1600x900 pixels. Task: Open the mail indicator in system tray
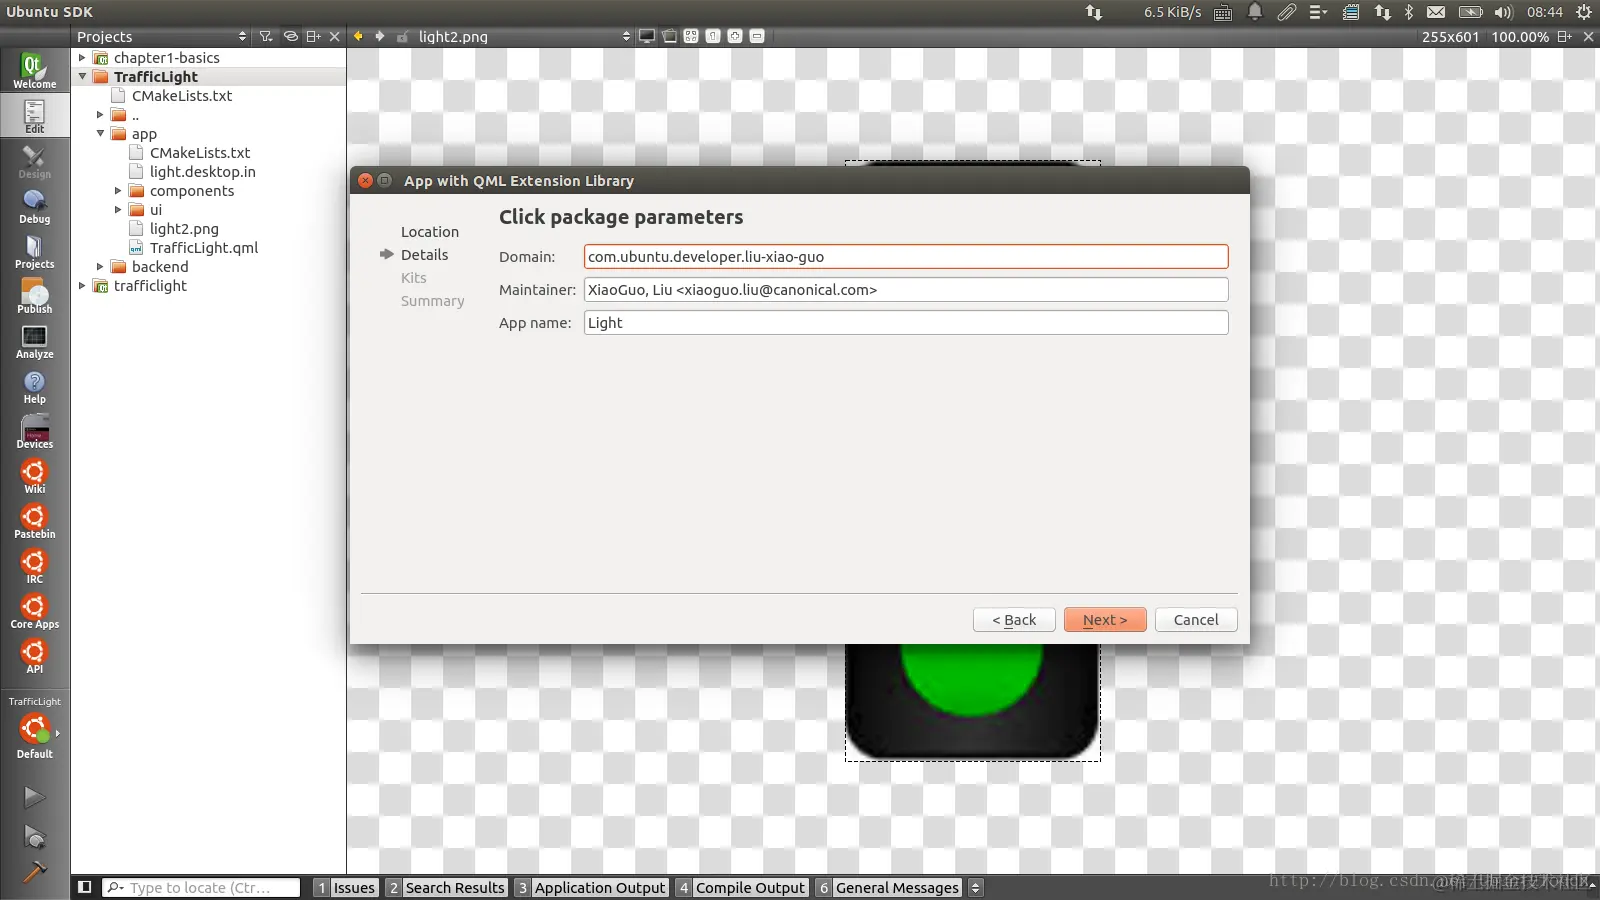[1436, 12]
